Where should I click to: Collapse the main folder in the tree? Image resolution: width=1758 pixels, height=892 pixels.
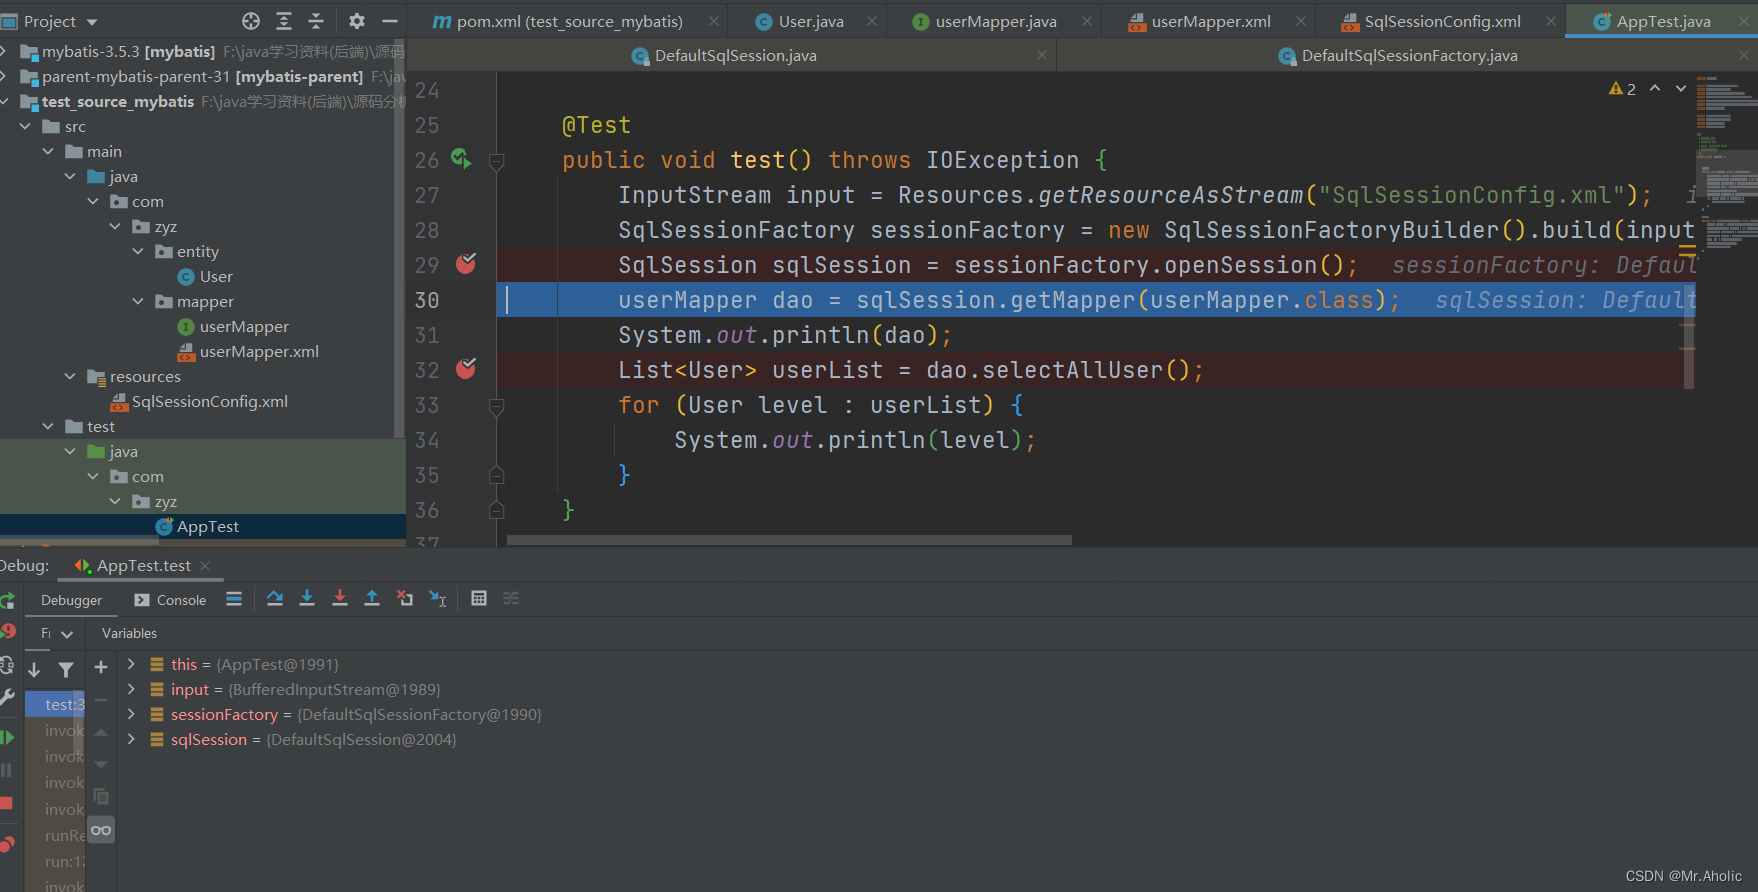tap(48, 151)
